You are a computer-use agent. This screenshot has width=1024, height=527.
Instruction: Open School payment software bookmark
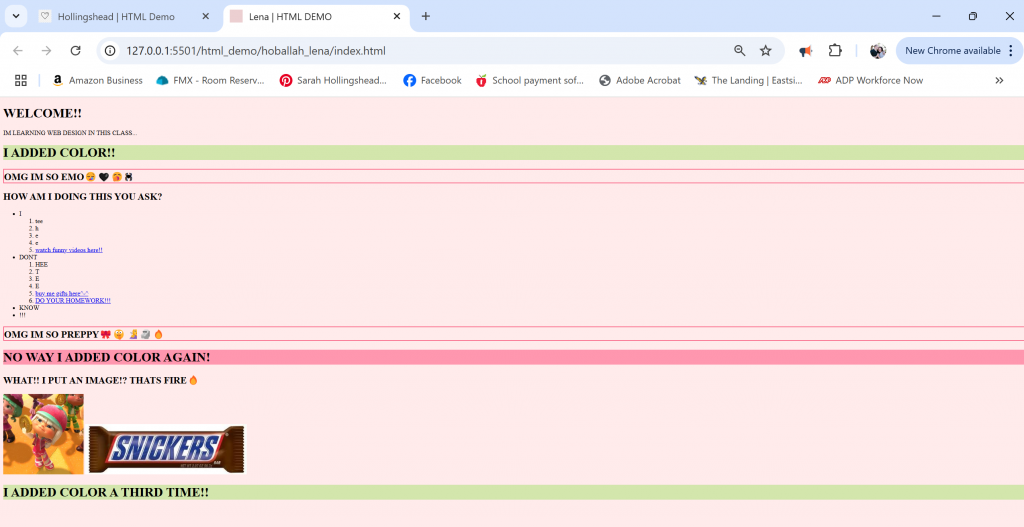(530, 80)
